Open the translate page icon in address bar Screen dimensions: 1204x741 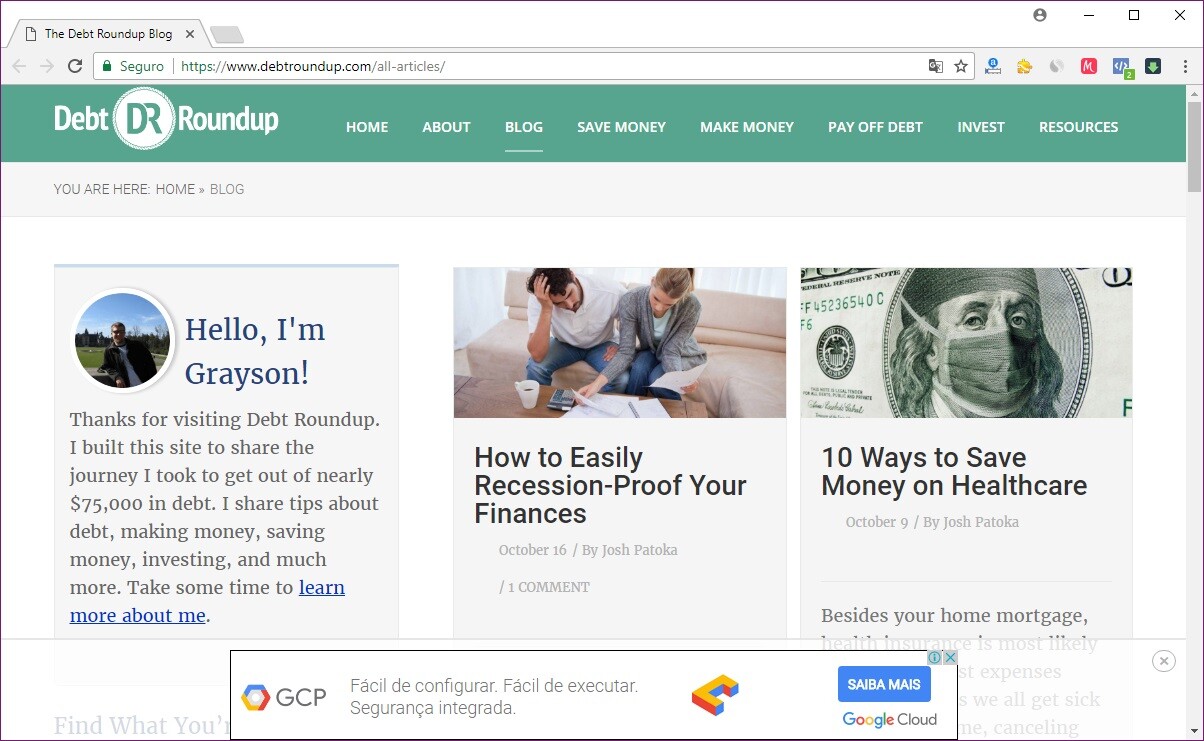[x=936, y=66]
